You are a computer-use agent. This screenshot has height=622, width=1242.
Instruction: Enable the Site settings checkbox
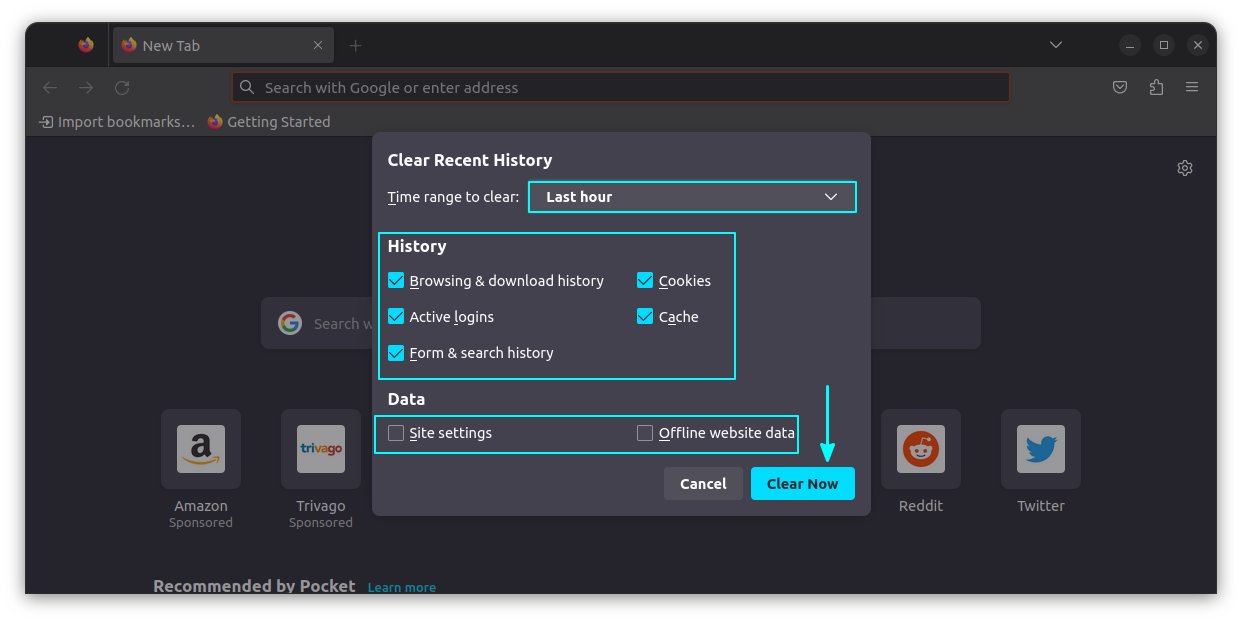coord(396,433)
